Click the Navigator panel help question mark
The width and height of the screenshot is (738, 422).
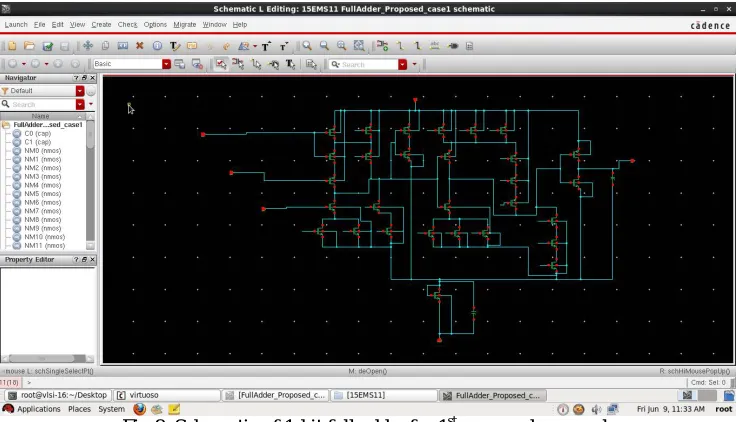(x=76, y=78)
